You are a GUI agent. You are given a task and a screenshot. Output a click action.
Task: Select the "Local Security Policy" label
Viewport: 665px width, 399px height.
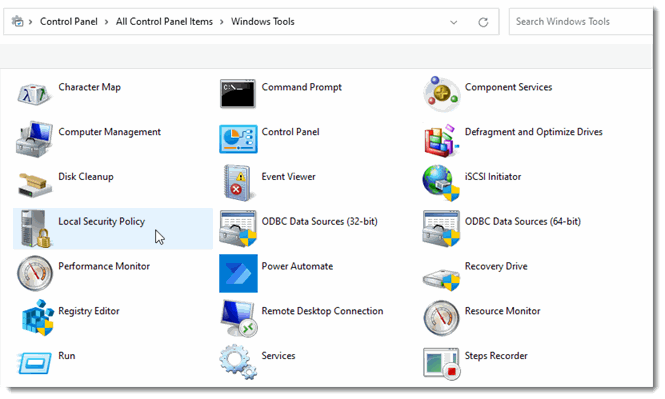(101, 221)
